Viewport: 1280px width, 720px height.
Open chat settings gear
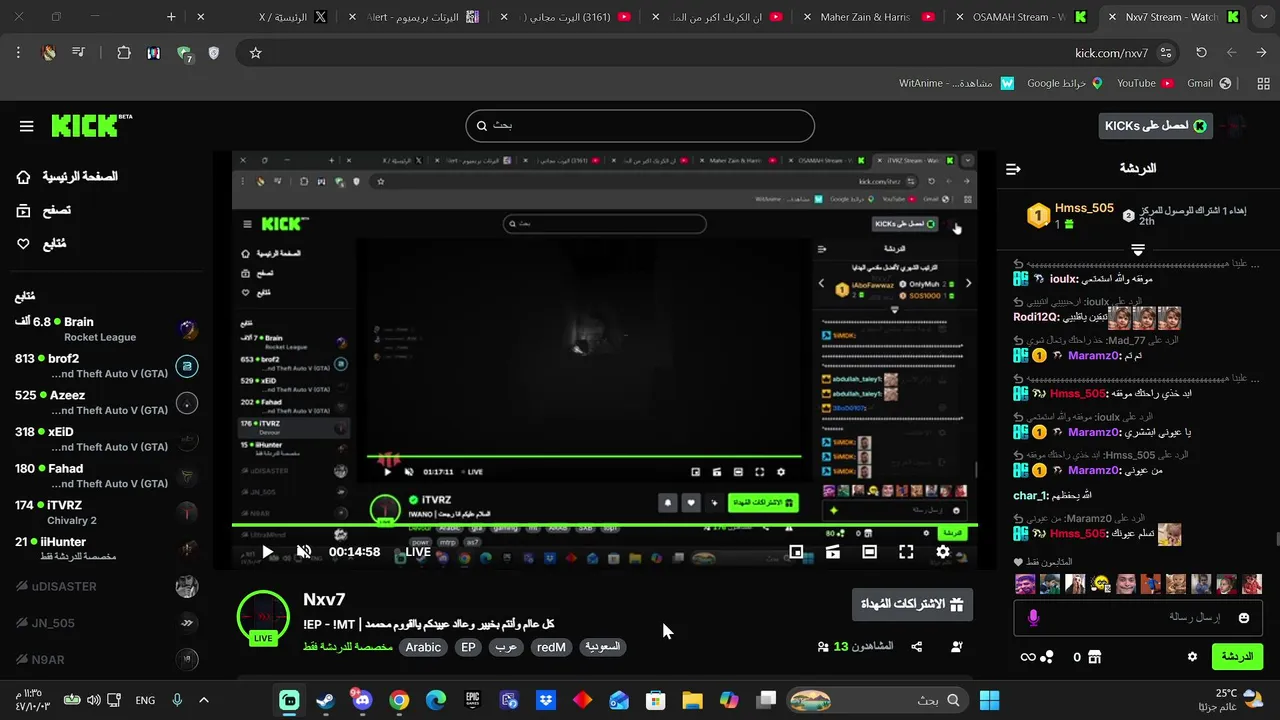[1192, 657]
